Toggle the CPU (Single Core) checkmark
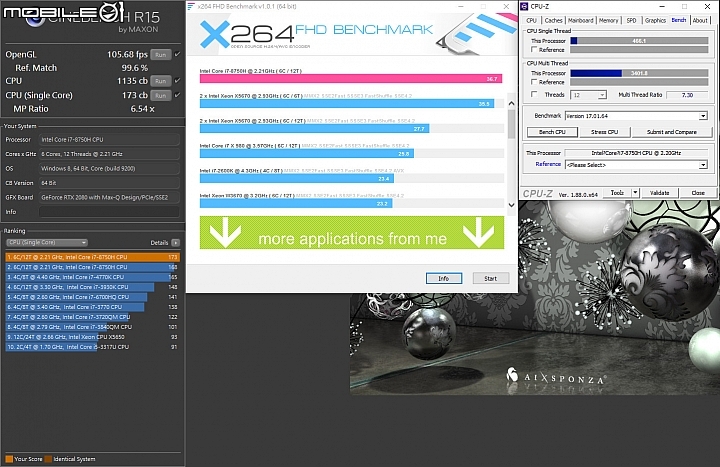The image size is (720, 467). pyautogui.click(x=177, y=95)
